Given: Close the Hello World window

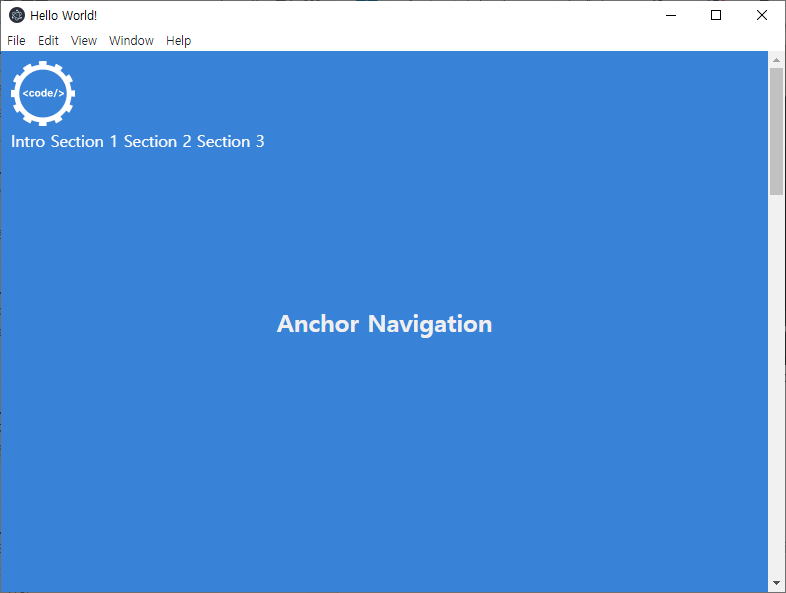Looking at the screenshot, I should tap(761, 16).
